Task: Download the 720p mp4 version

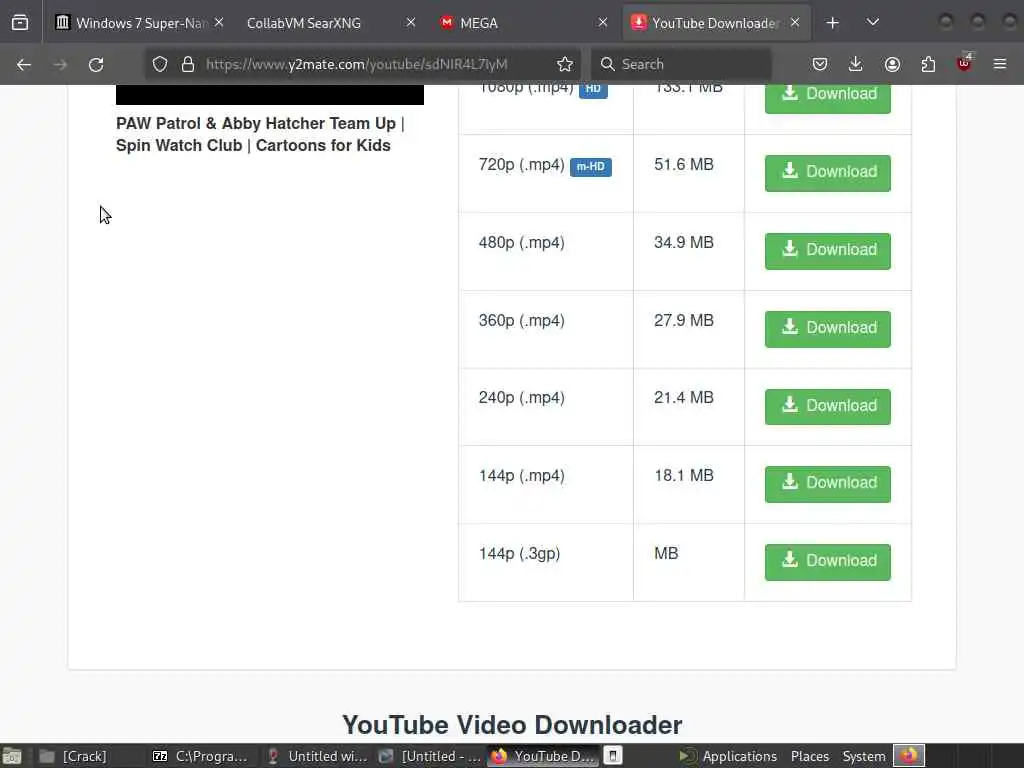Action: [x=827, y=172]
